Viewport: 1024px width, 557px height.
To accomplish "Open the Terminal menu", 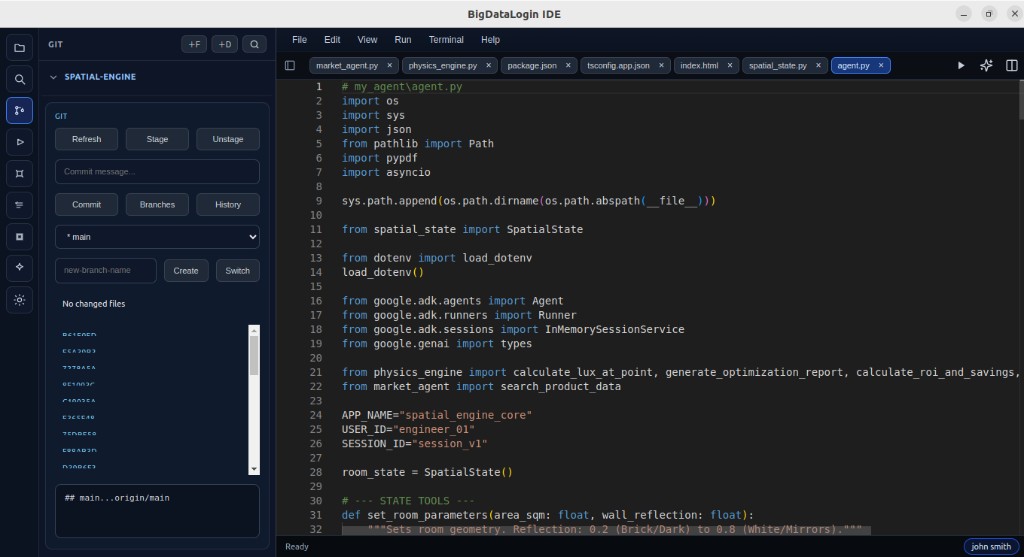I will pyautogui.click(x=446, y=40).
